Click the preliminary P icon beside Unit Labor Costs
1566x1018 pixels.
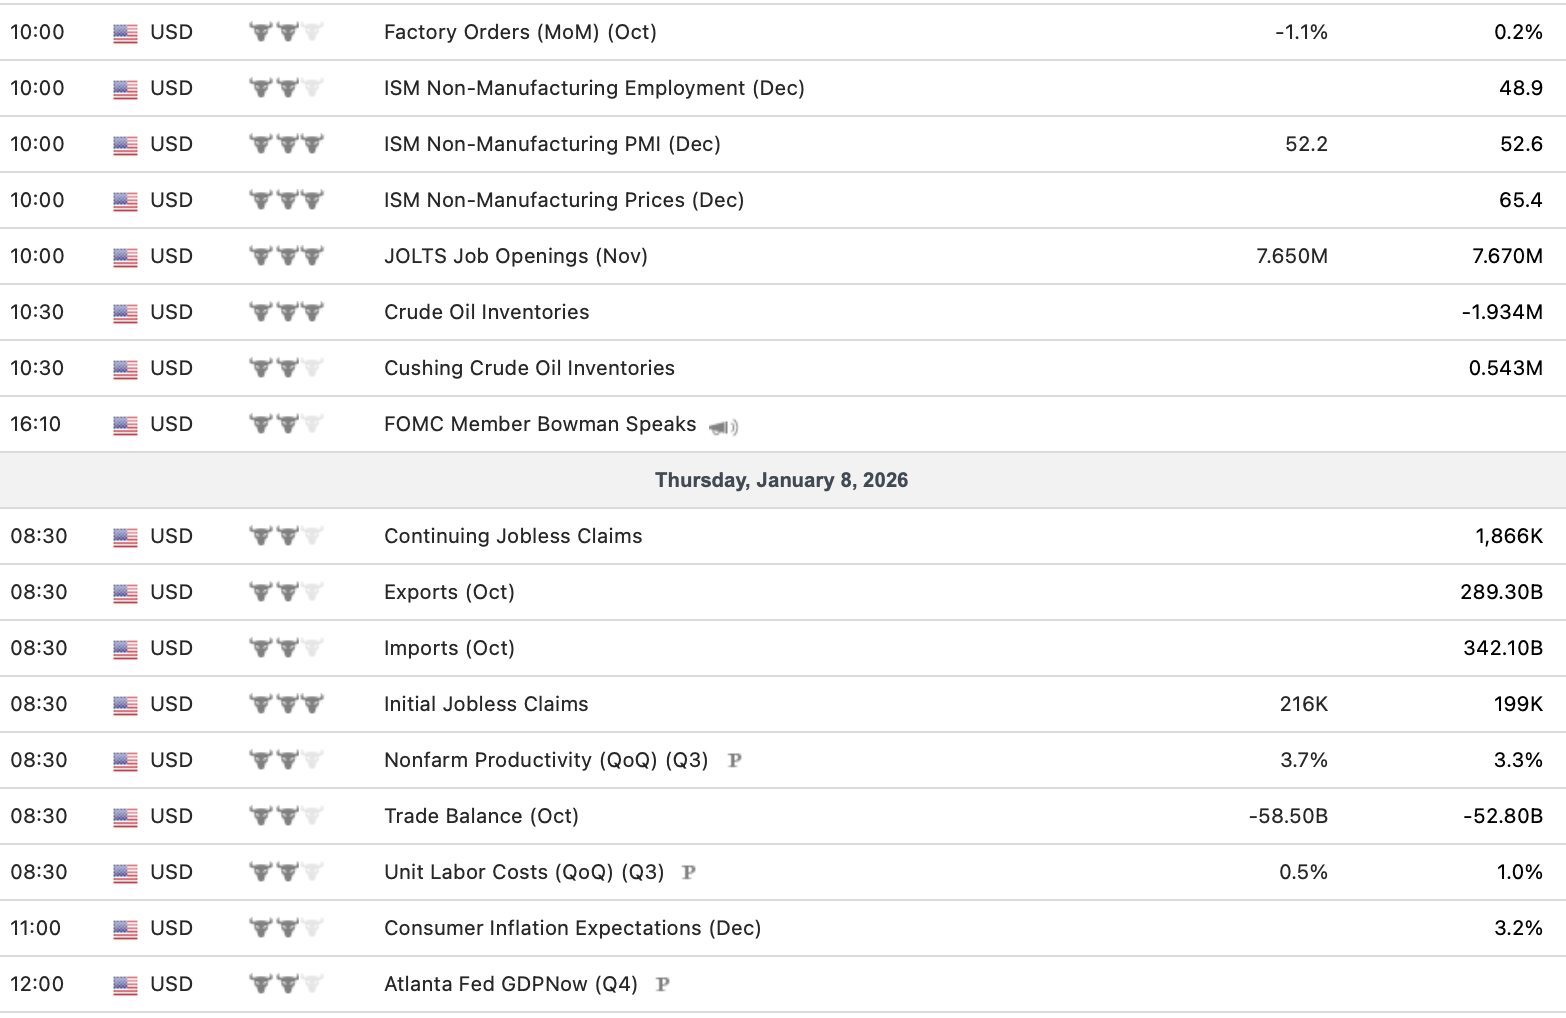coord(689,873)
